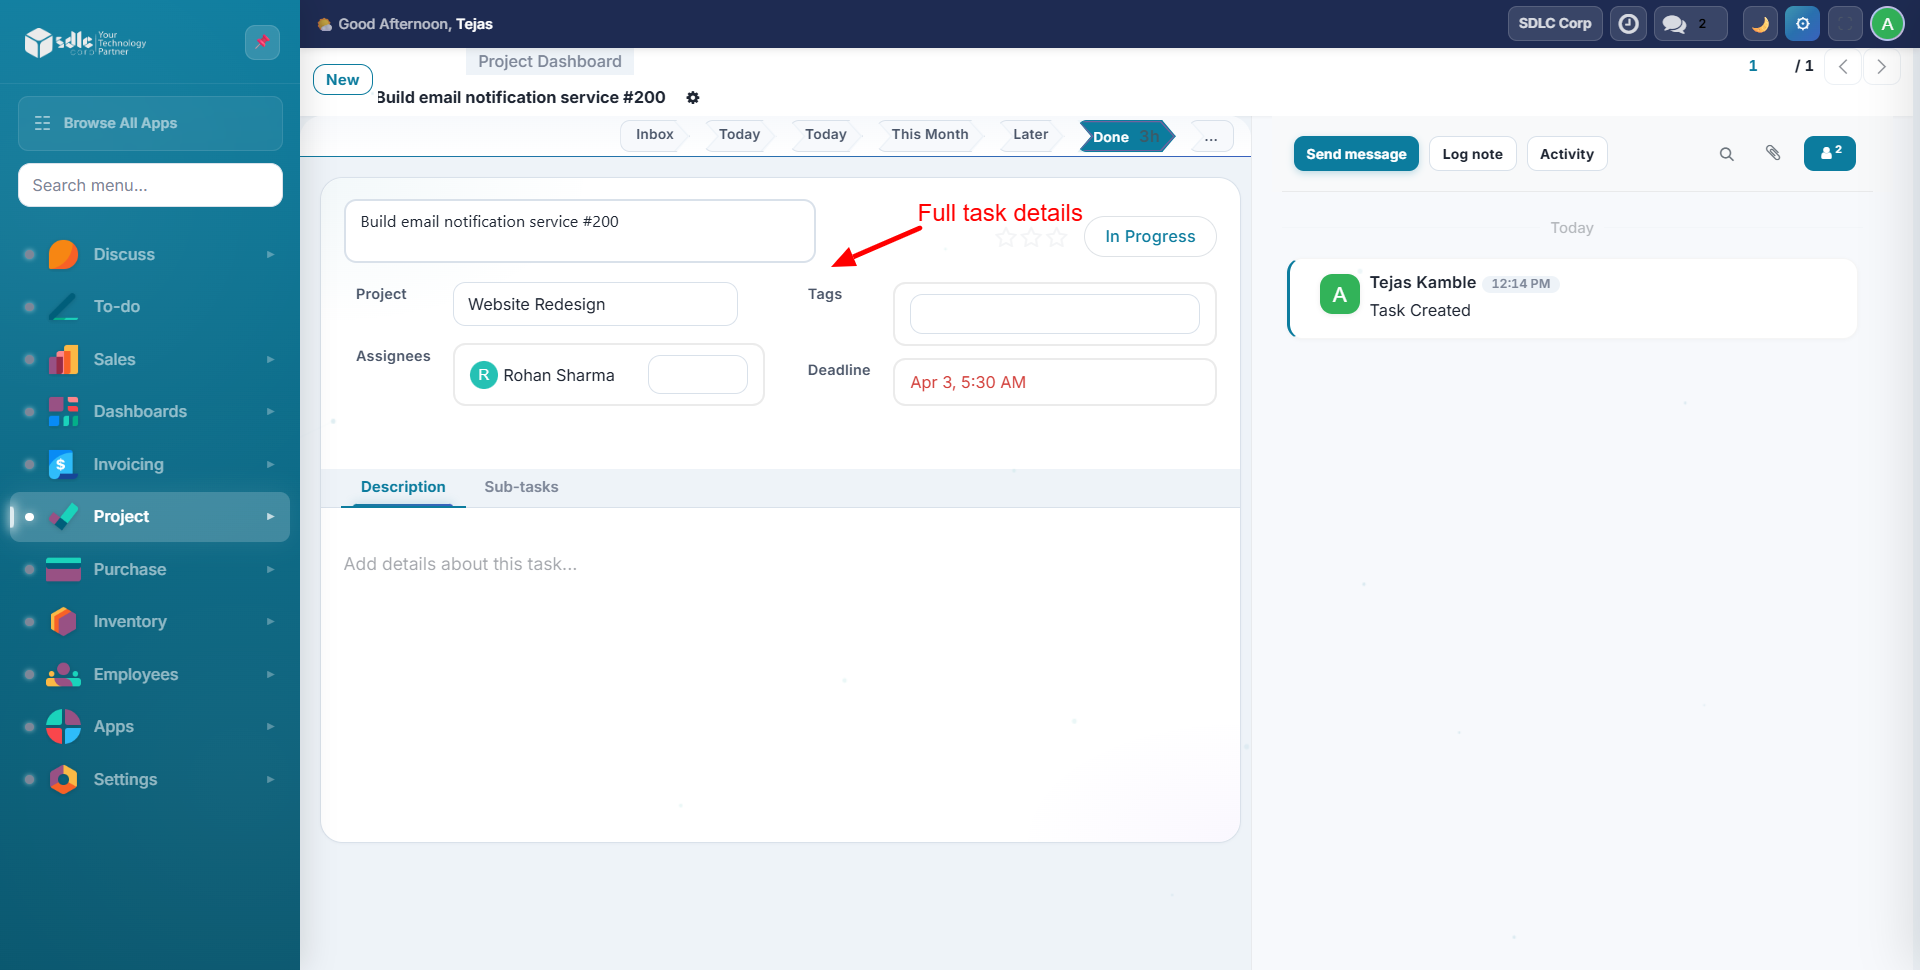
Task: Open the Project Dashboard tab
Action: pyautogui.click(x=549, y=61)
